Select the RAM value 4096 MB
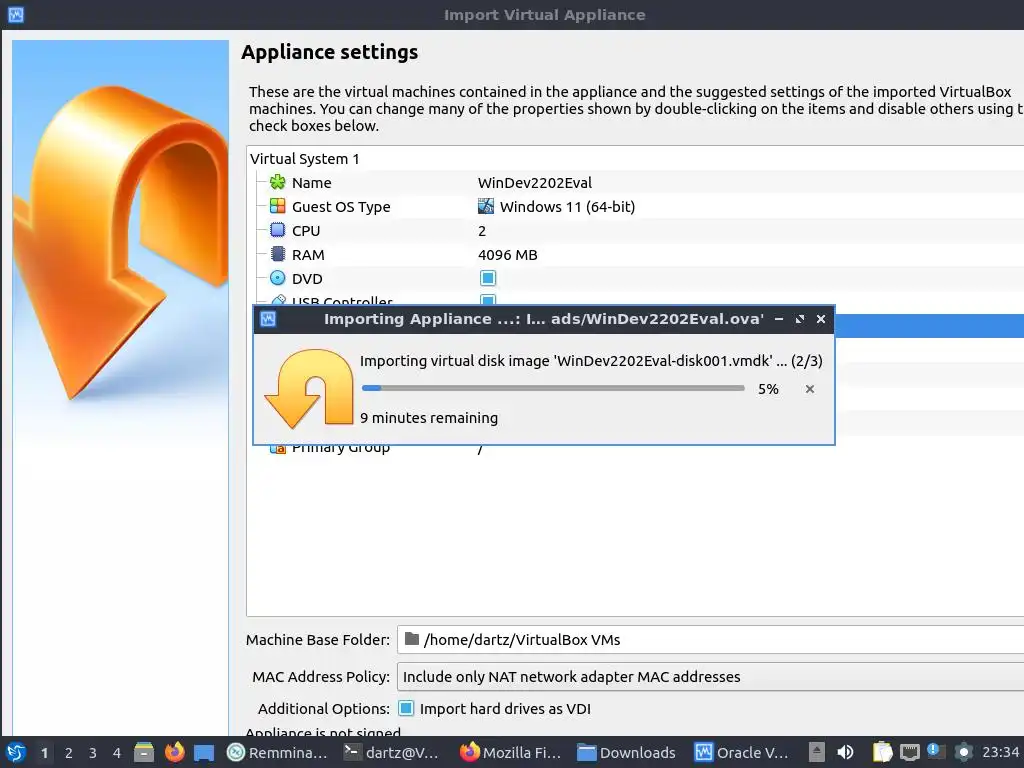The height and width of the screenshot is (768, 1024). [507, 255]
